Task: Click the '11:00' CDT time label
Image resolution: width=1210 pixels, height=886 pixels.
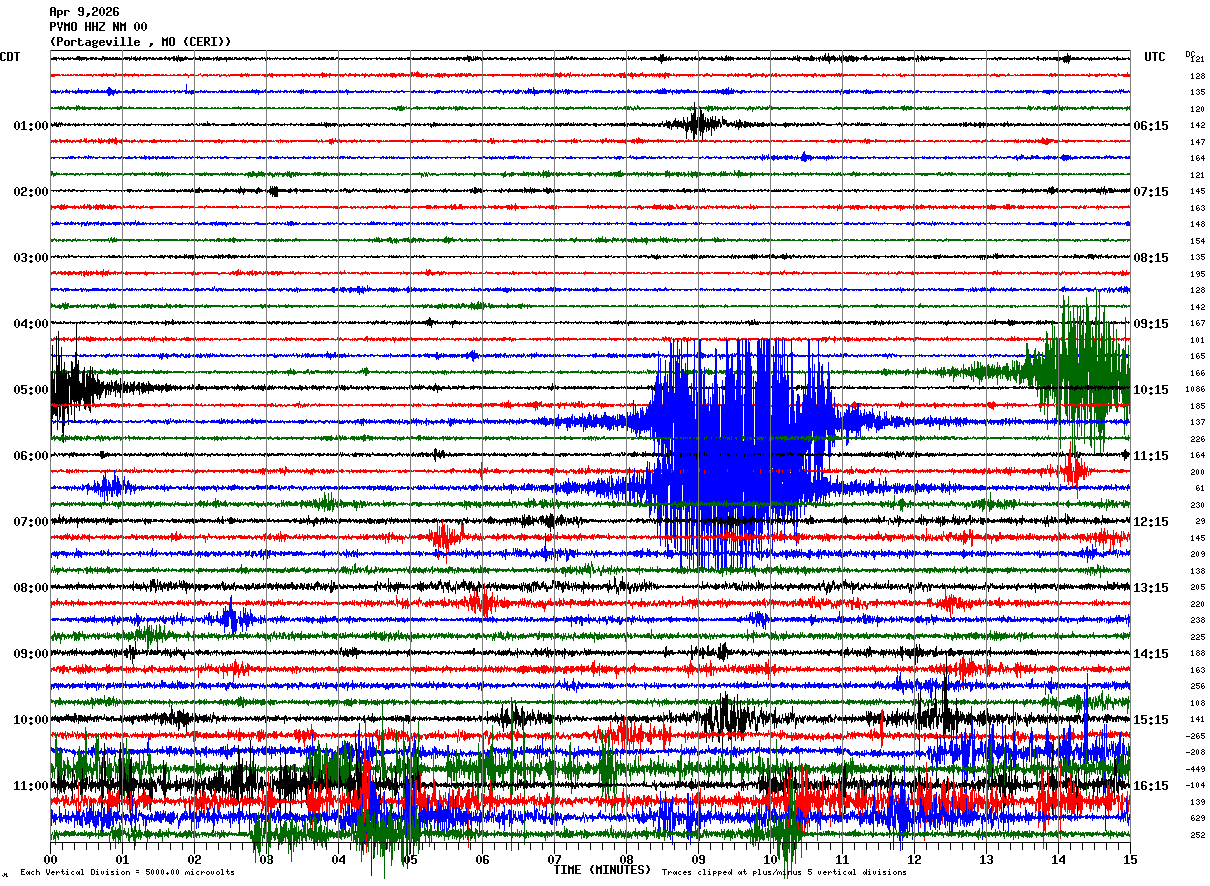Action: 31,786
